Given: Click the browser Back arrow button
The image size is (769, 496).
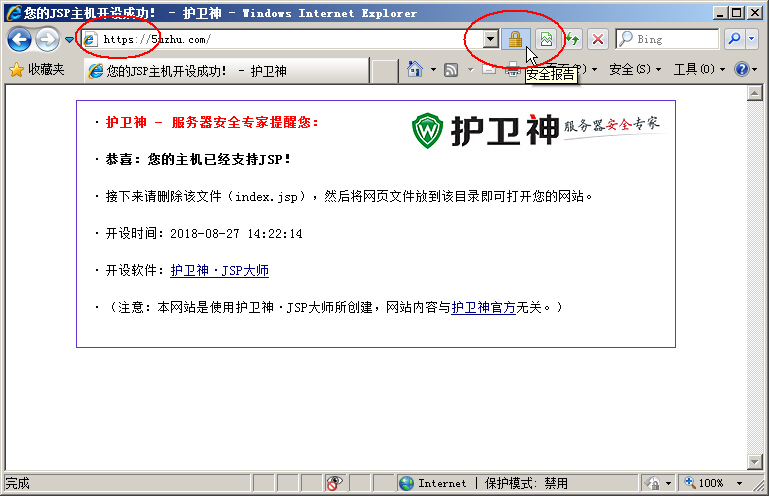Looking at the screenshot, I should [19, 39].
